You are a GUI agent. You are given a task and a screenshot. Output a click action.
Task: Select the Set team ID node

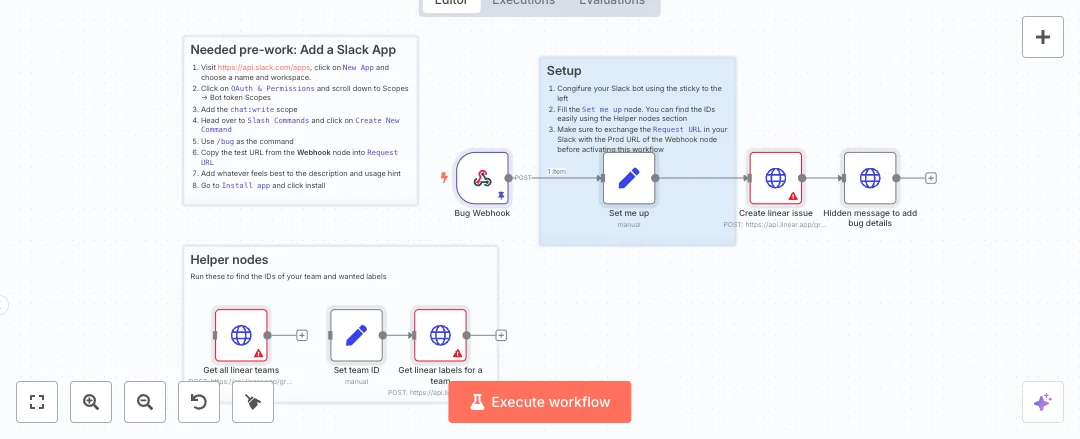click(357, 335)
